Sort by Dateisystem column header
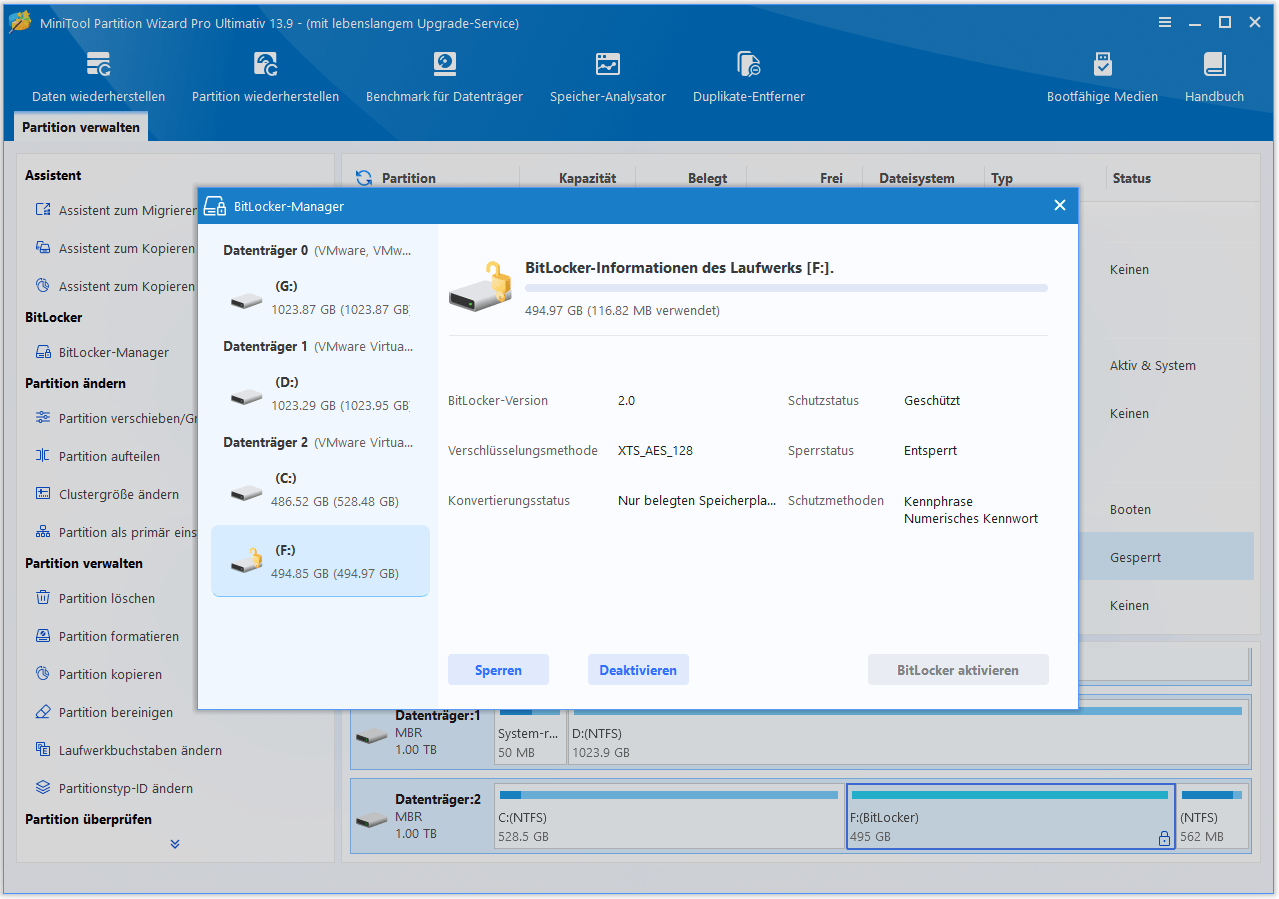1279x899 pixels. click(916, 178)
